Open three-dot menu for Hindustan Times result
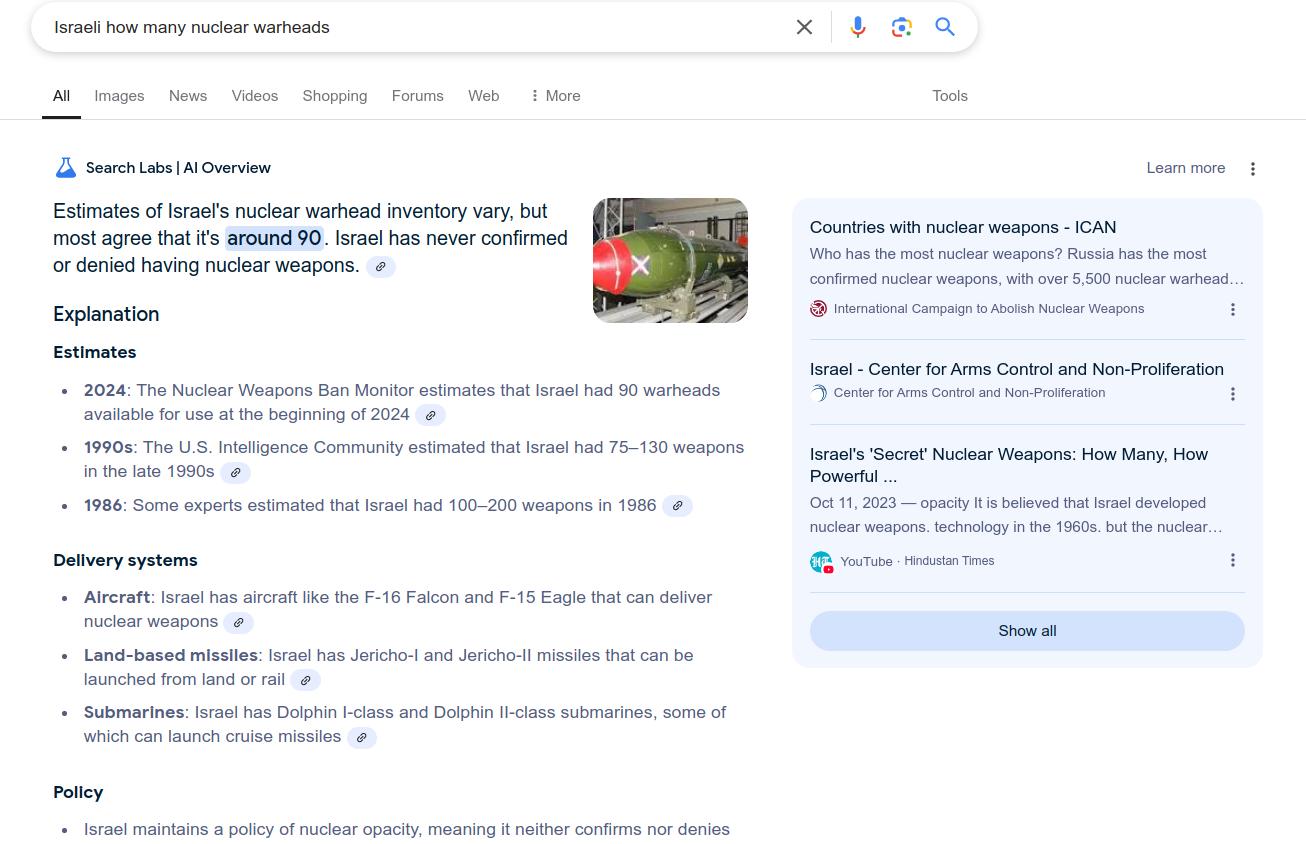The width and height of the screenshot is (1306, 844). pos(1232,561)
